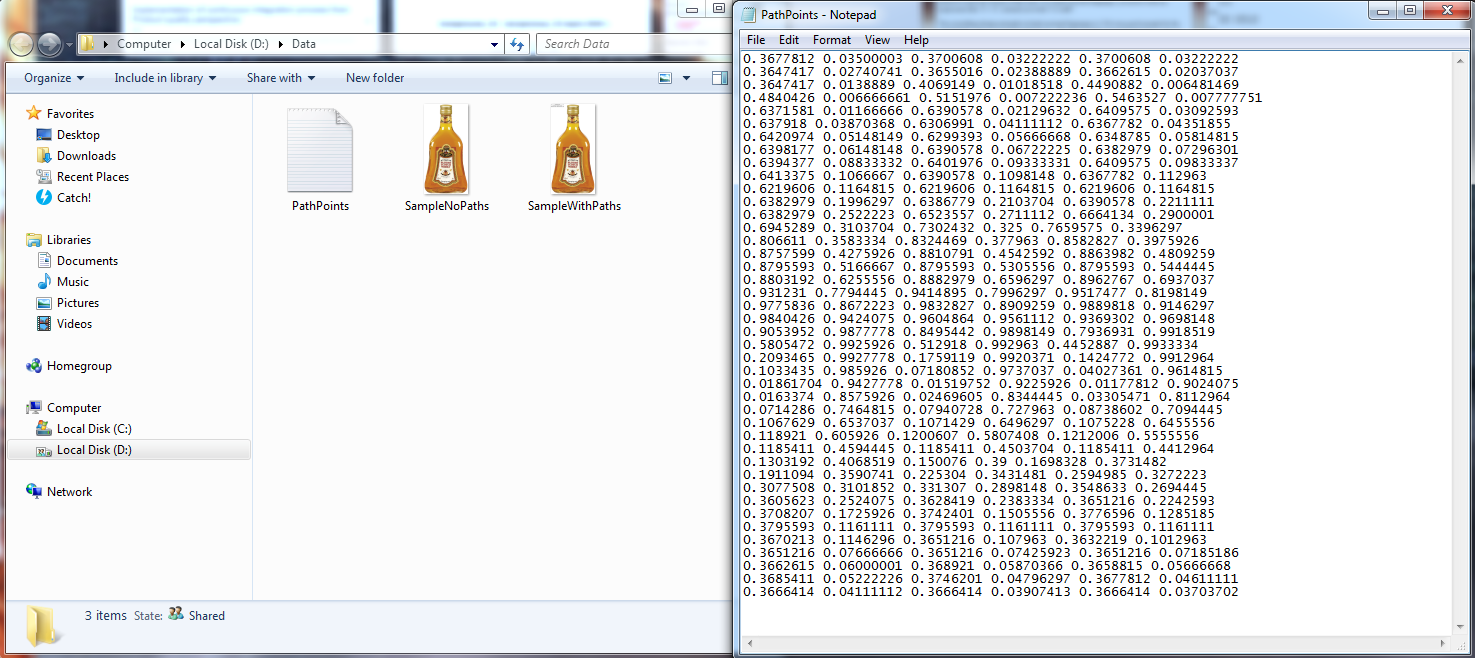Click the New folder button
This screenshot has width=1475, height=658.
375,78
